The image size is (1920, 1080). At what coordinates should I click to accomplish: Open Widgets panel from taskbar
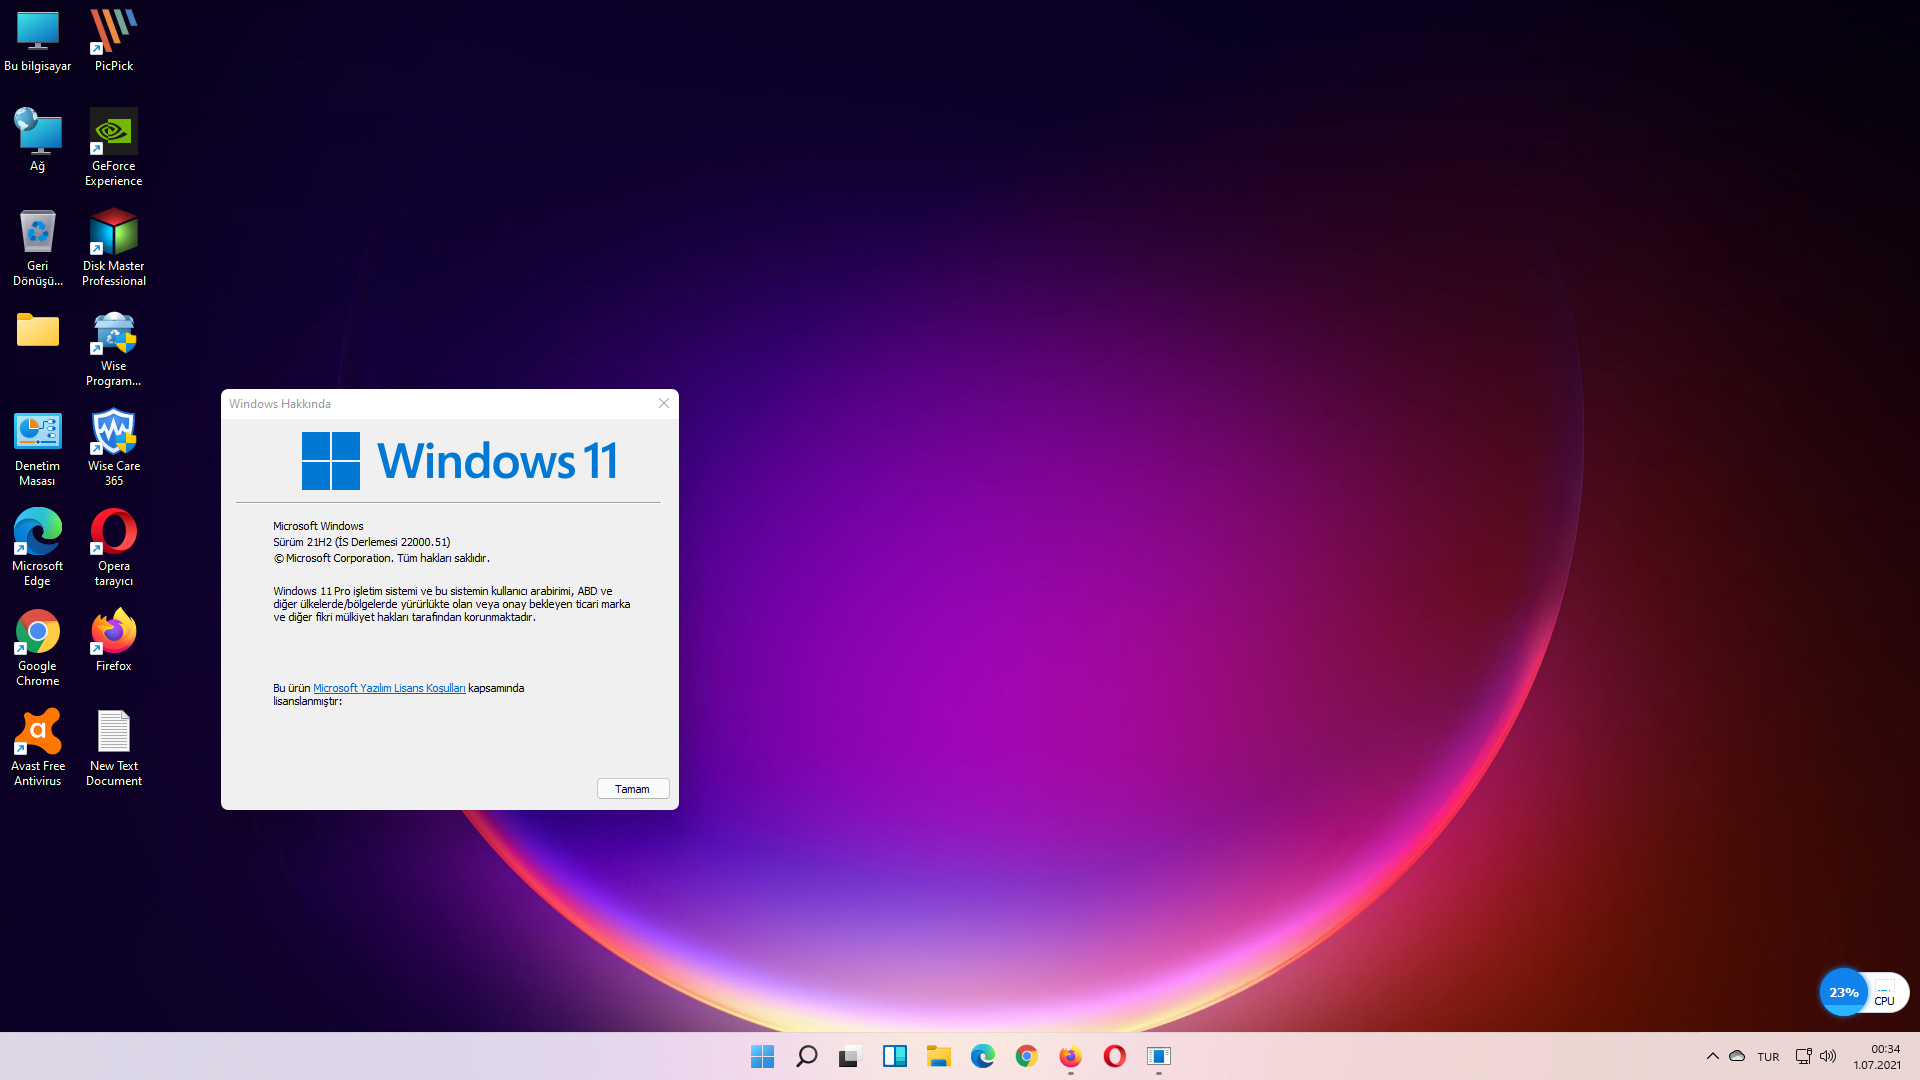(x=894, y=1056)
